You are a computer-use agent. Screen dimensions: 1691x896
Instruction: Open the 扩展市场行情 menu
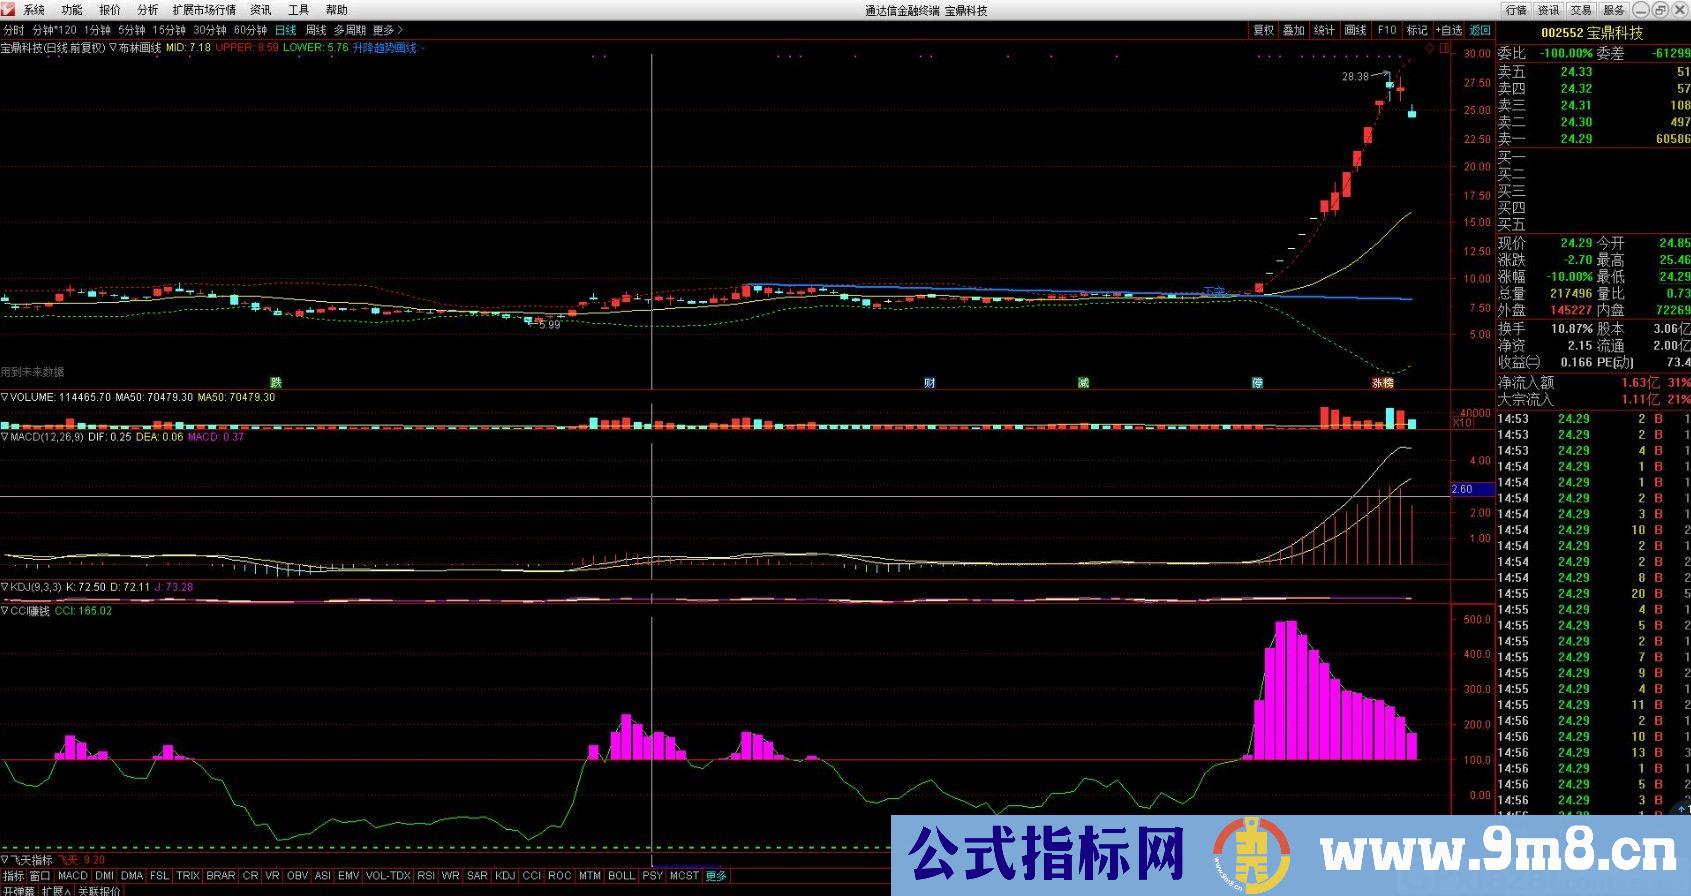point(204,10)
